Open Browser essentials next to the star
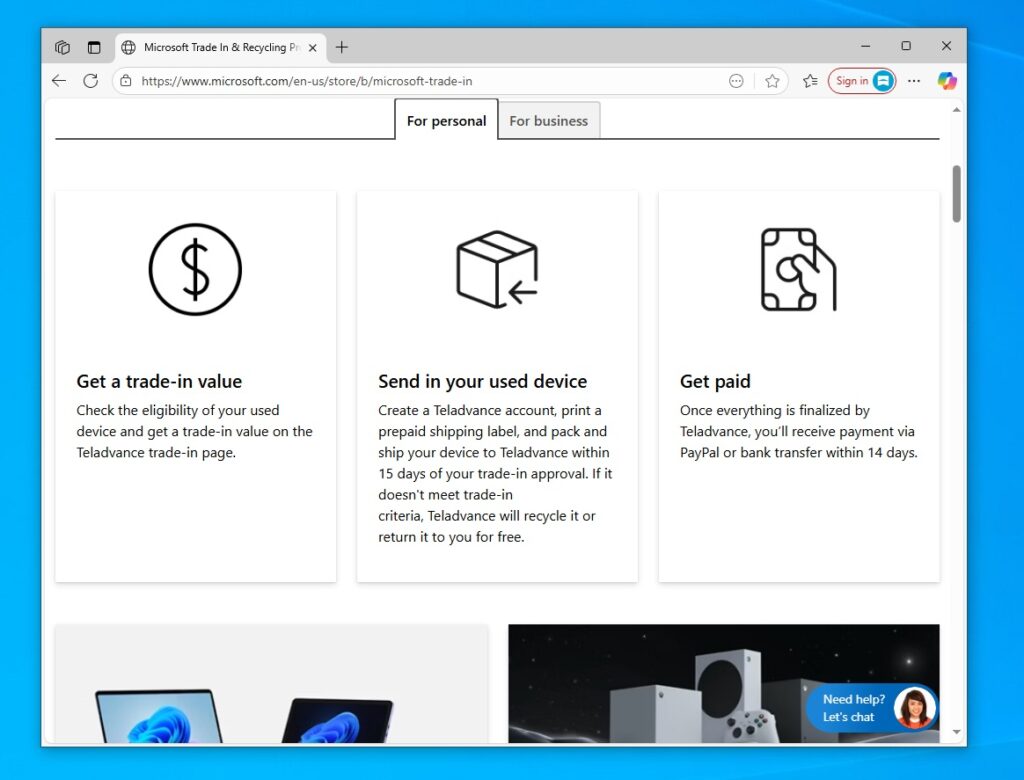 (809, 81)
